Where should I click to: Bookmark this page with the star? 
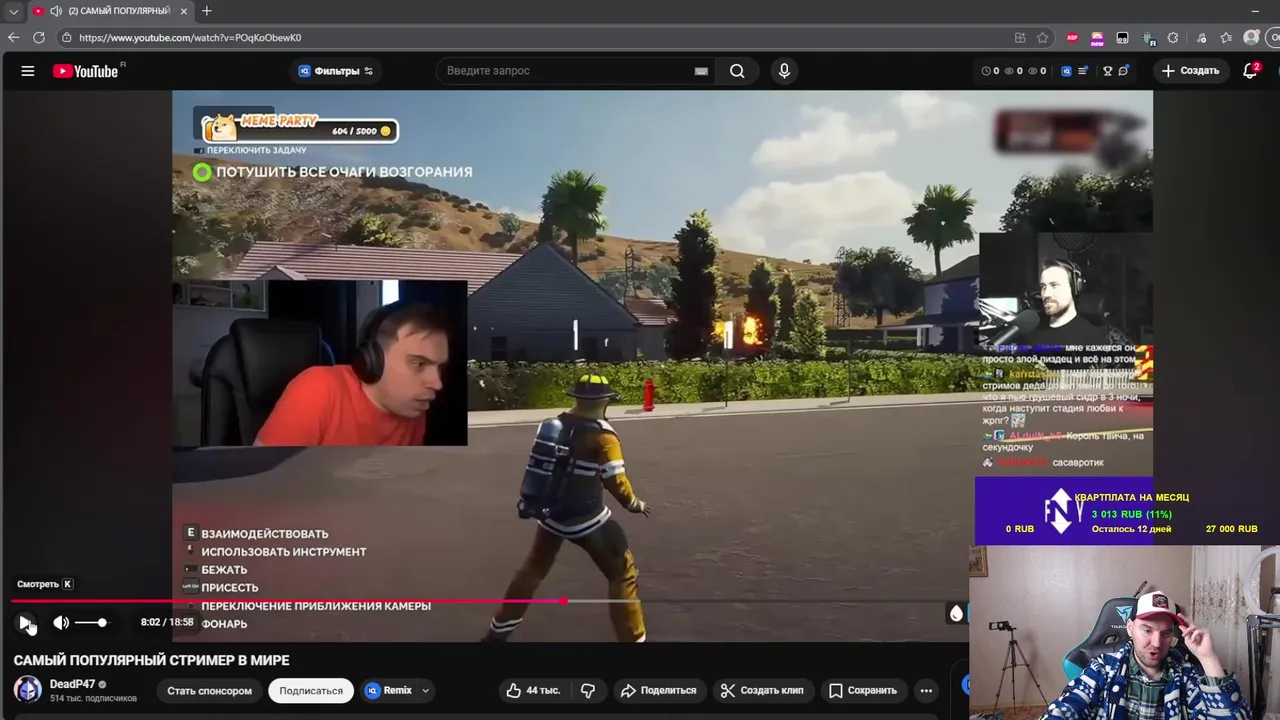(1042, 37)
